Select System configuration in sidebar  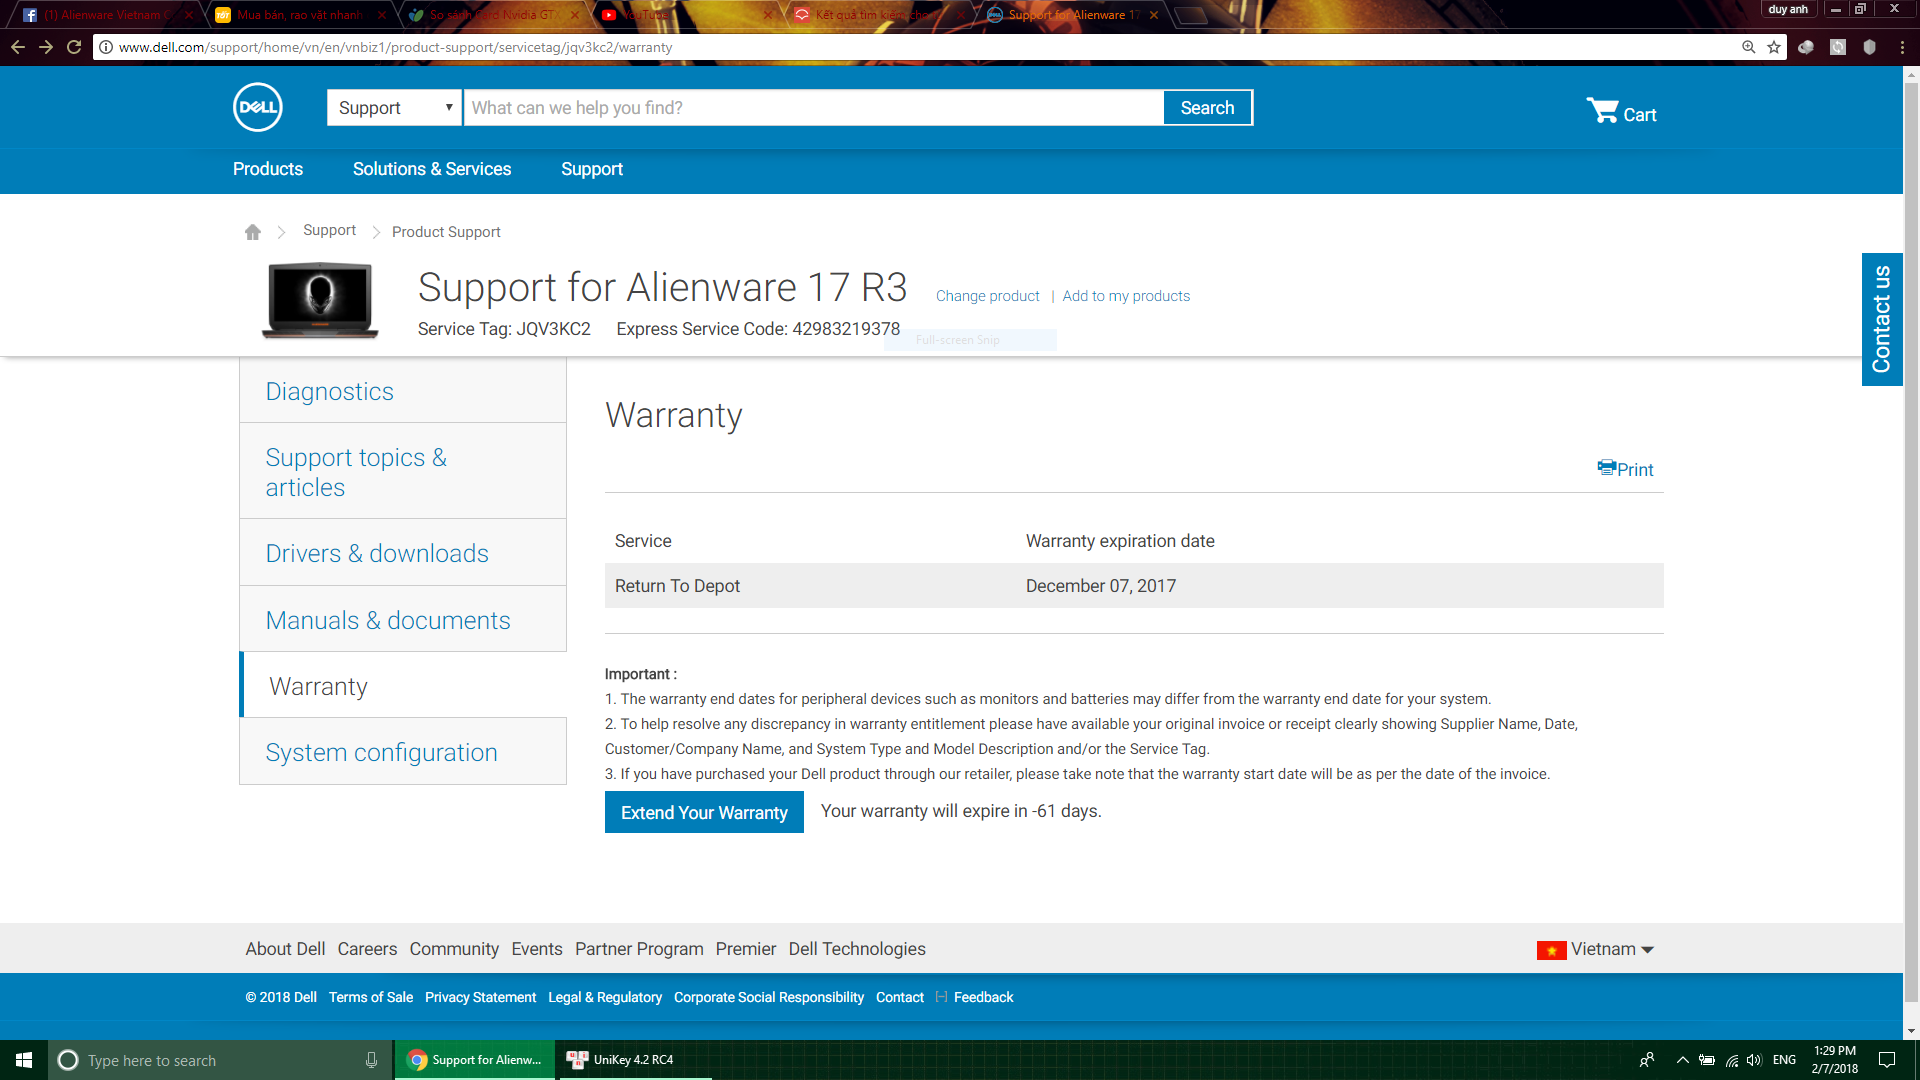click(381, 752)
